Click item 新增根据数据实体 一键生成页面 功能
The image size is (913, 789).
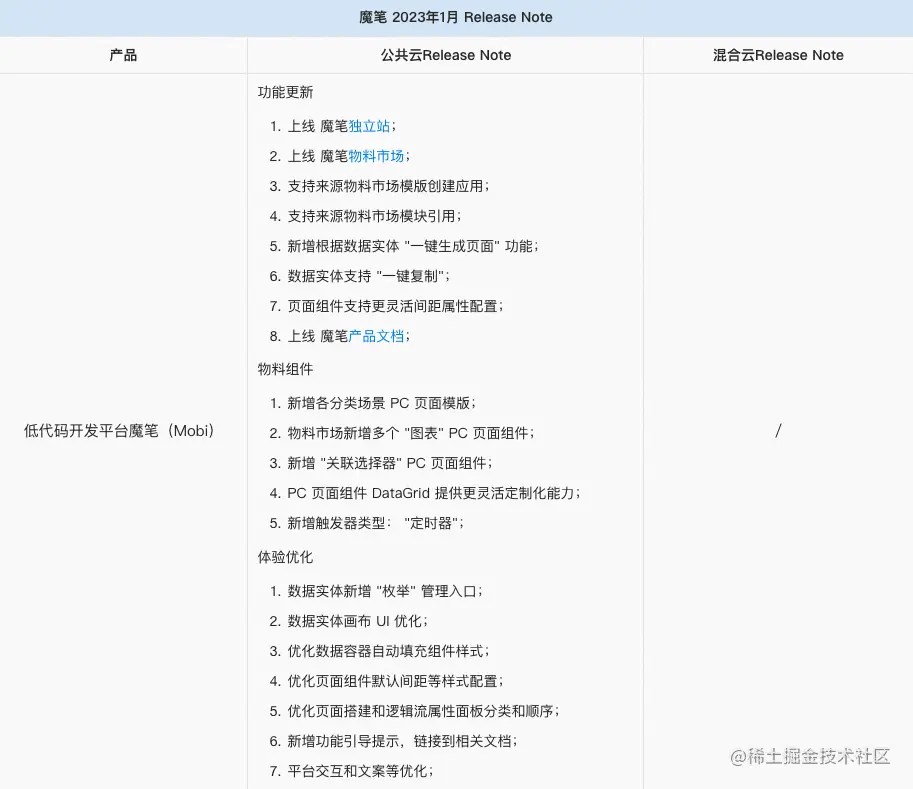point(413,246)
